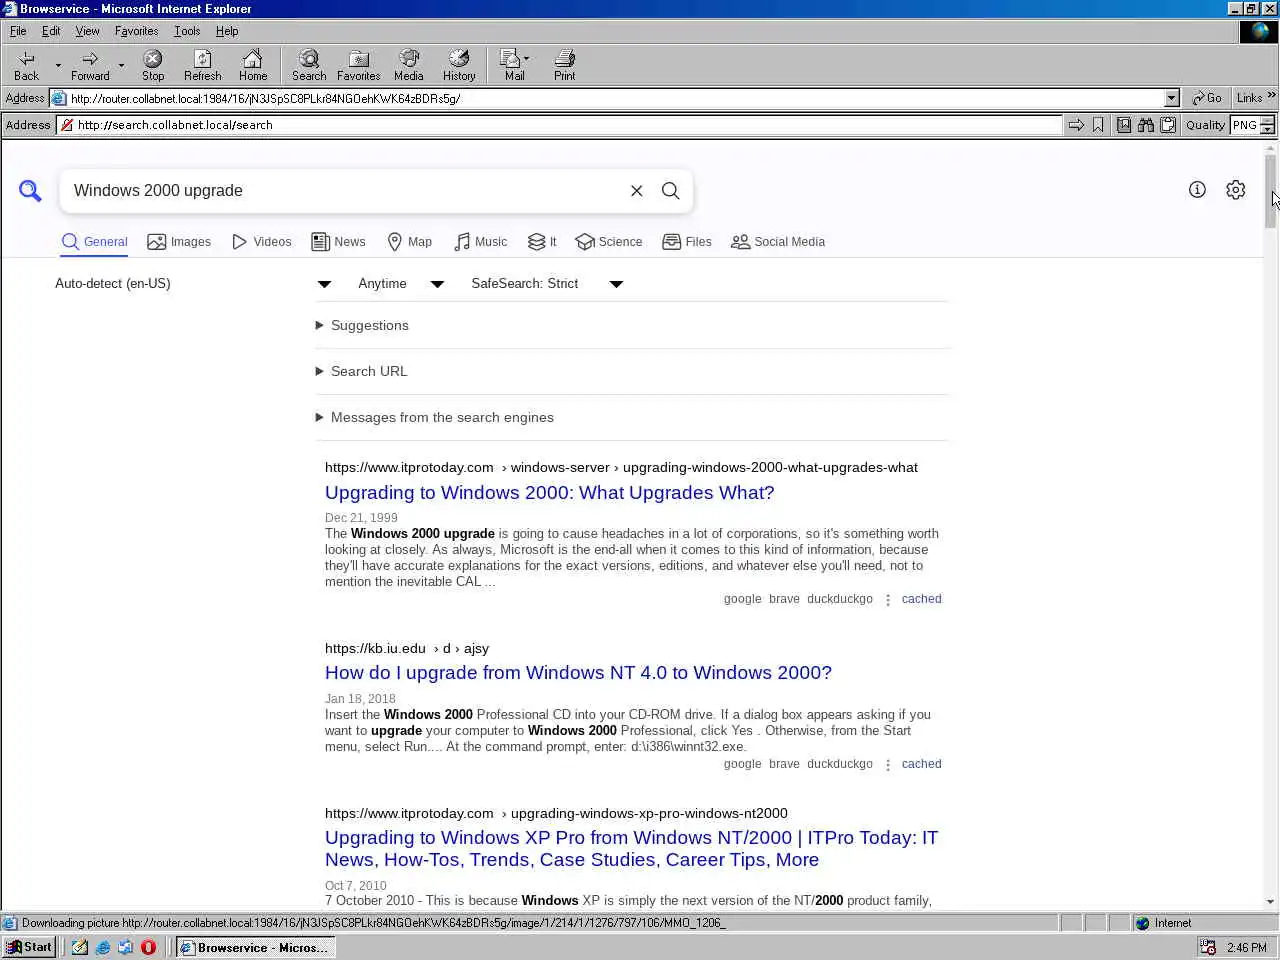1280x960 pixels.
Task: Decrease Quality with the down spinner
Action: click(1267, 130)
